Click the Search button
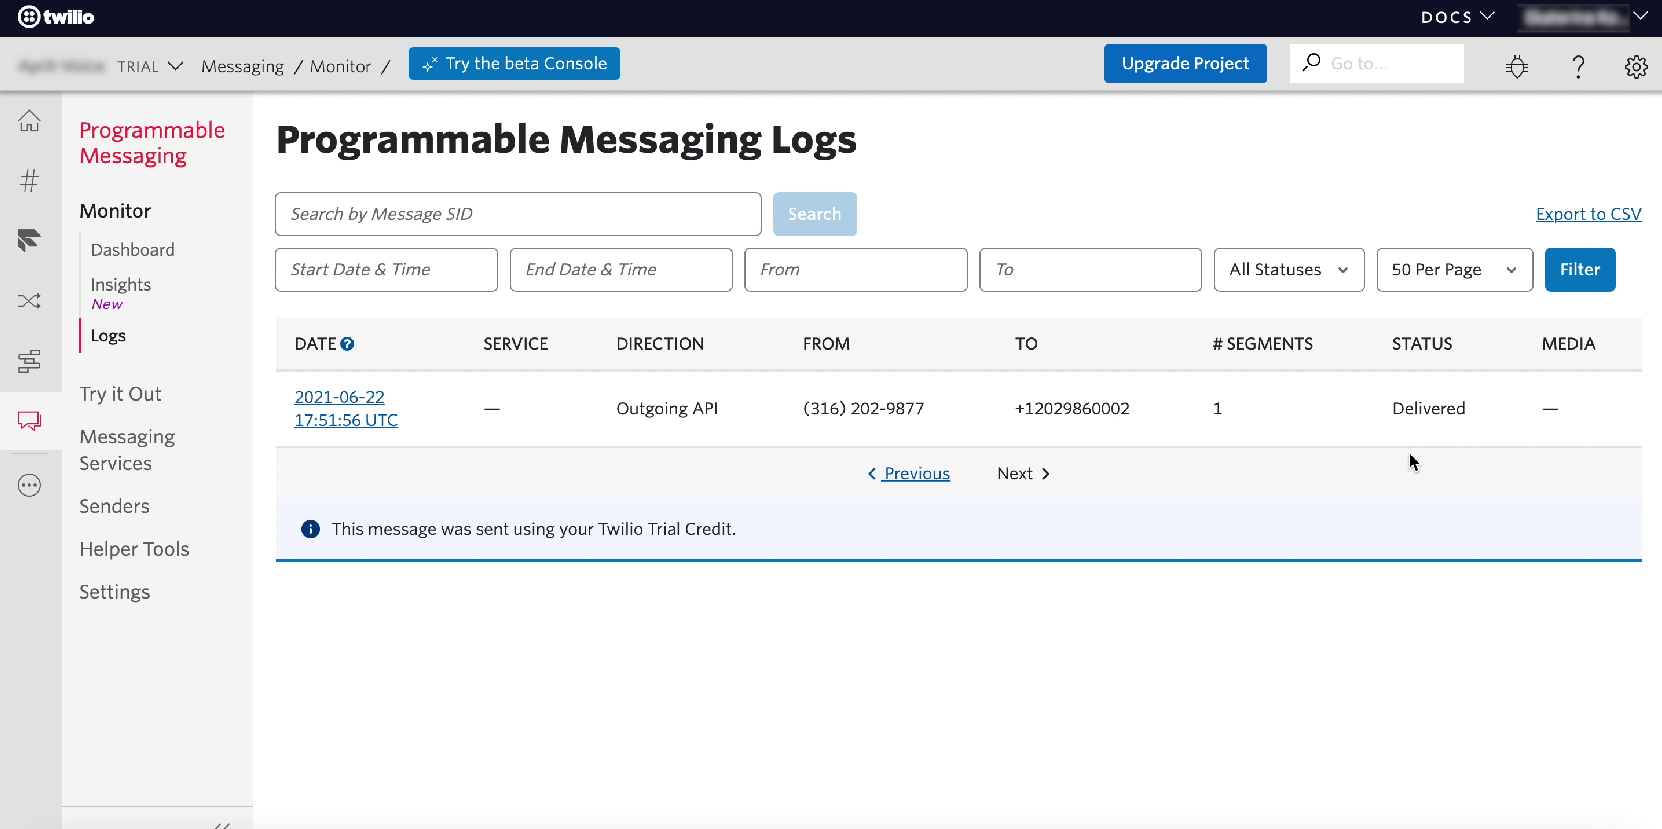Image resolution: width=1662 pixels, height=829 pixels. [814, 214]
